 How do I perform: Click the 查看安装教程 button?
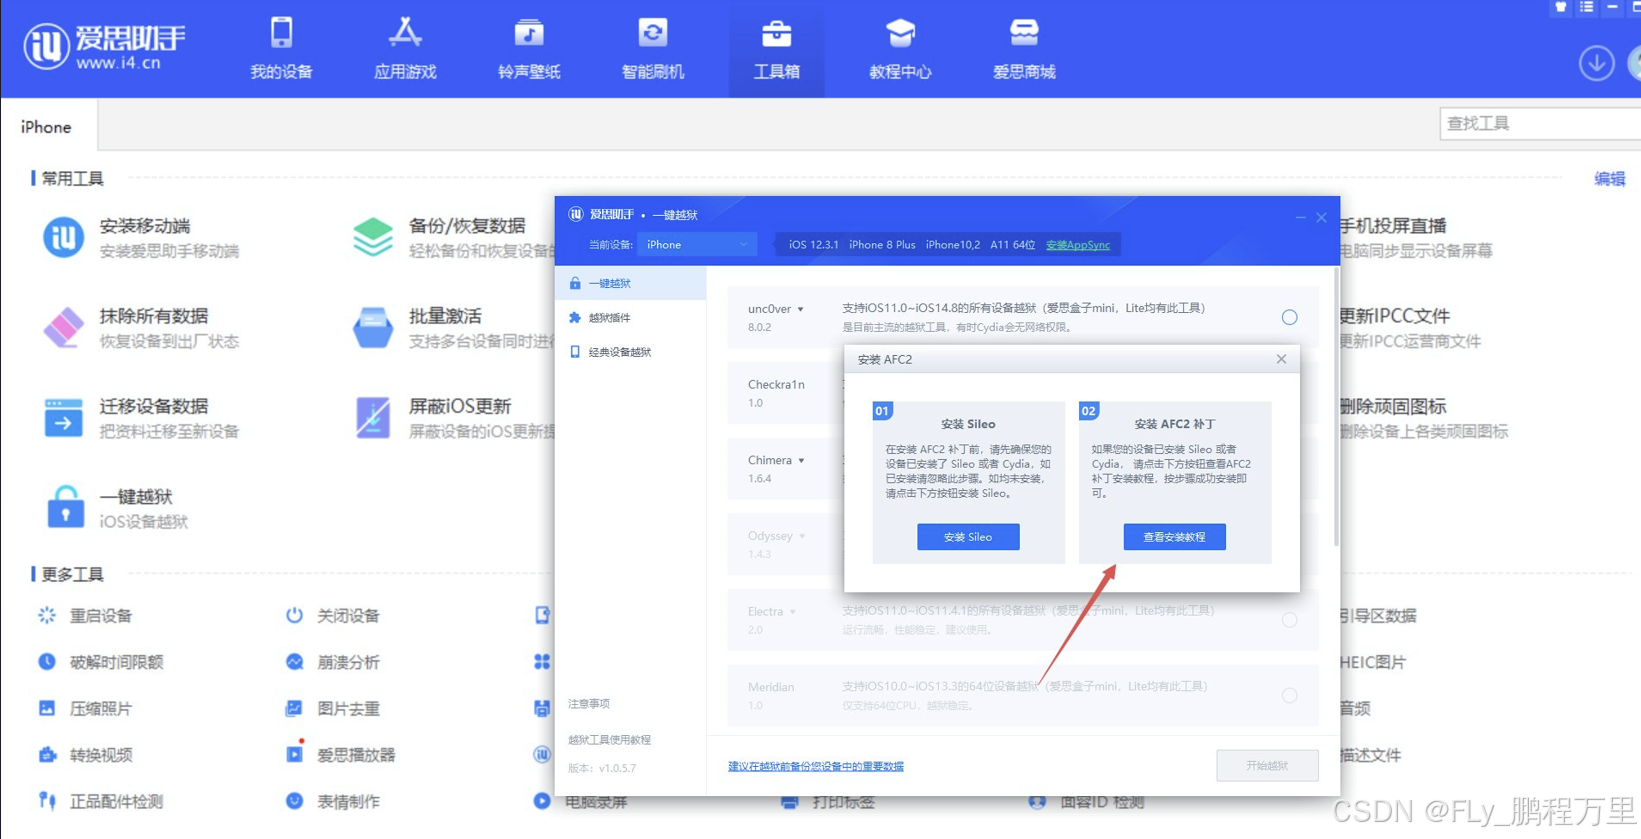[1174, 537]
